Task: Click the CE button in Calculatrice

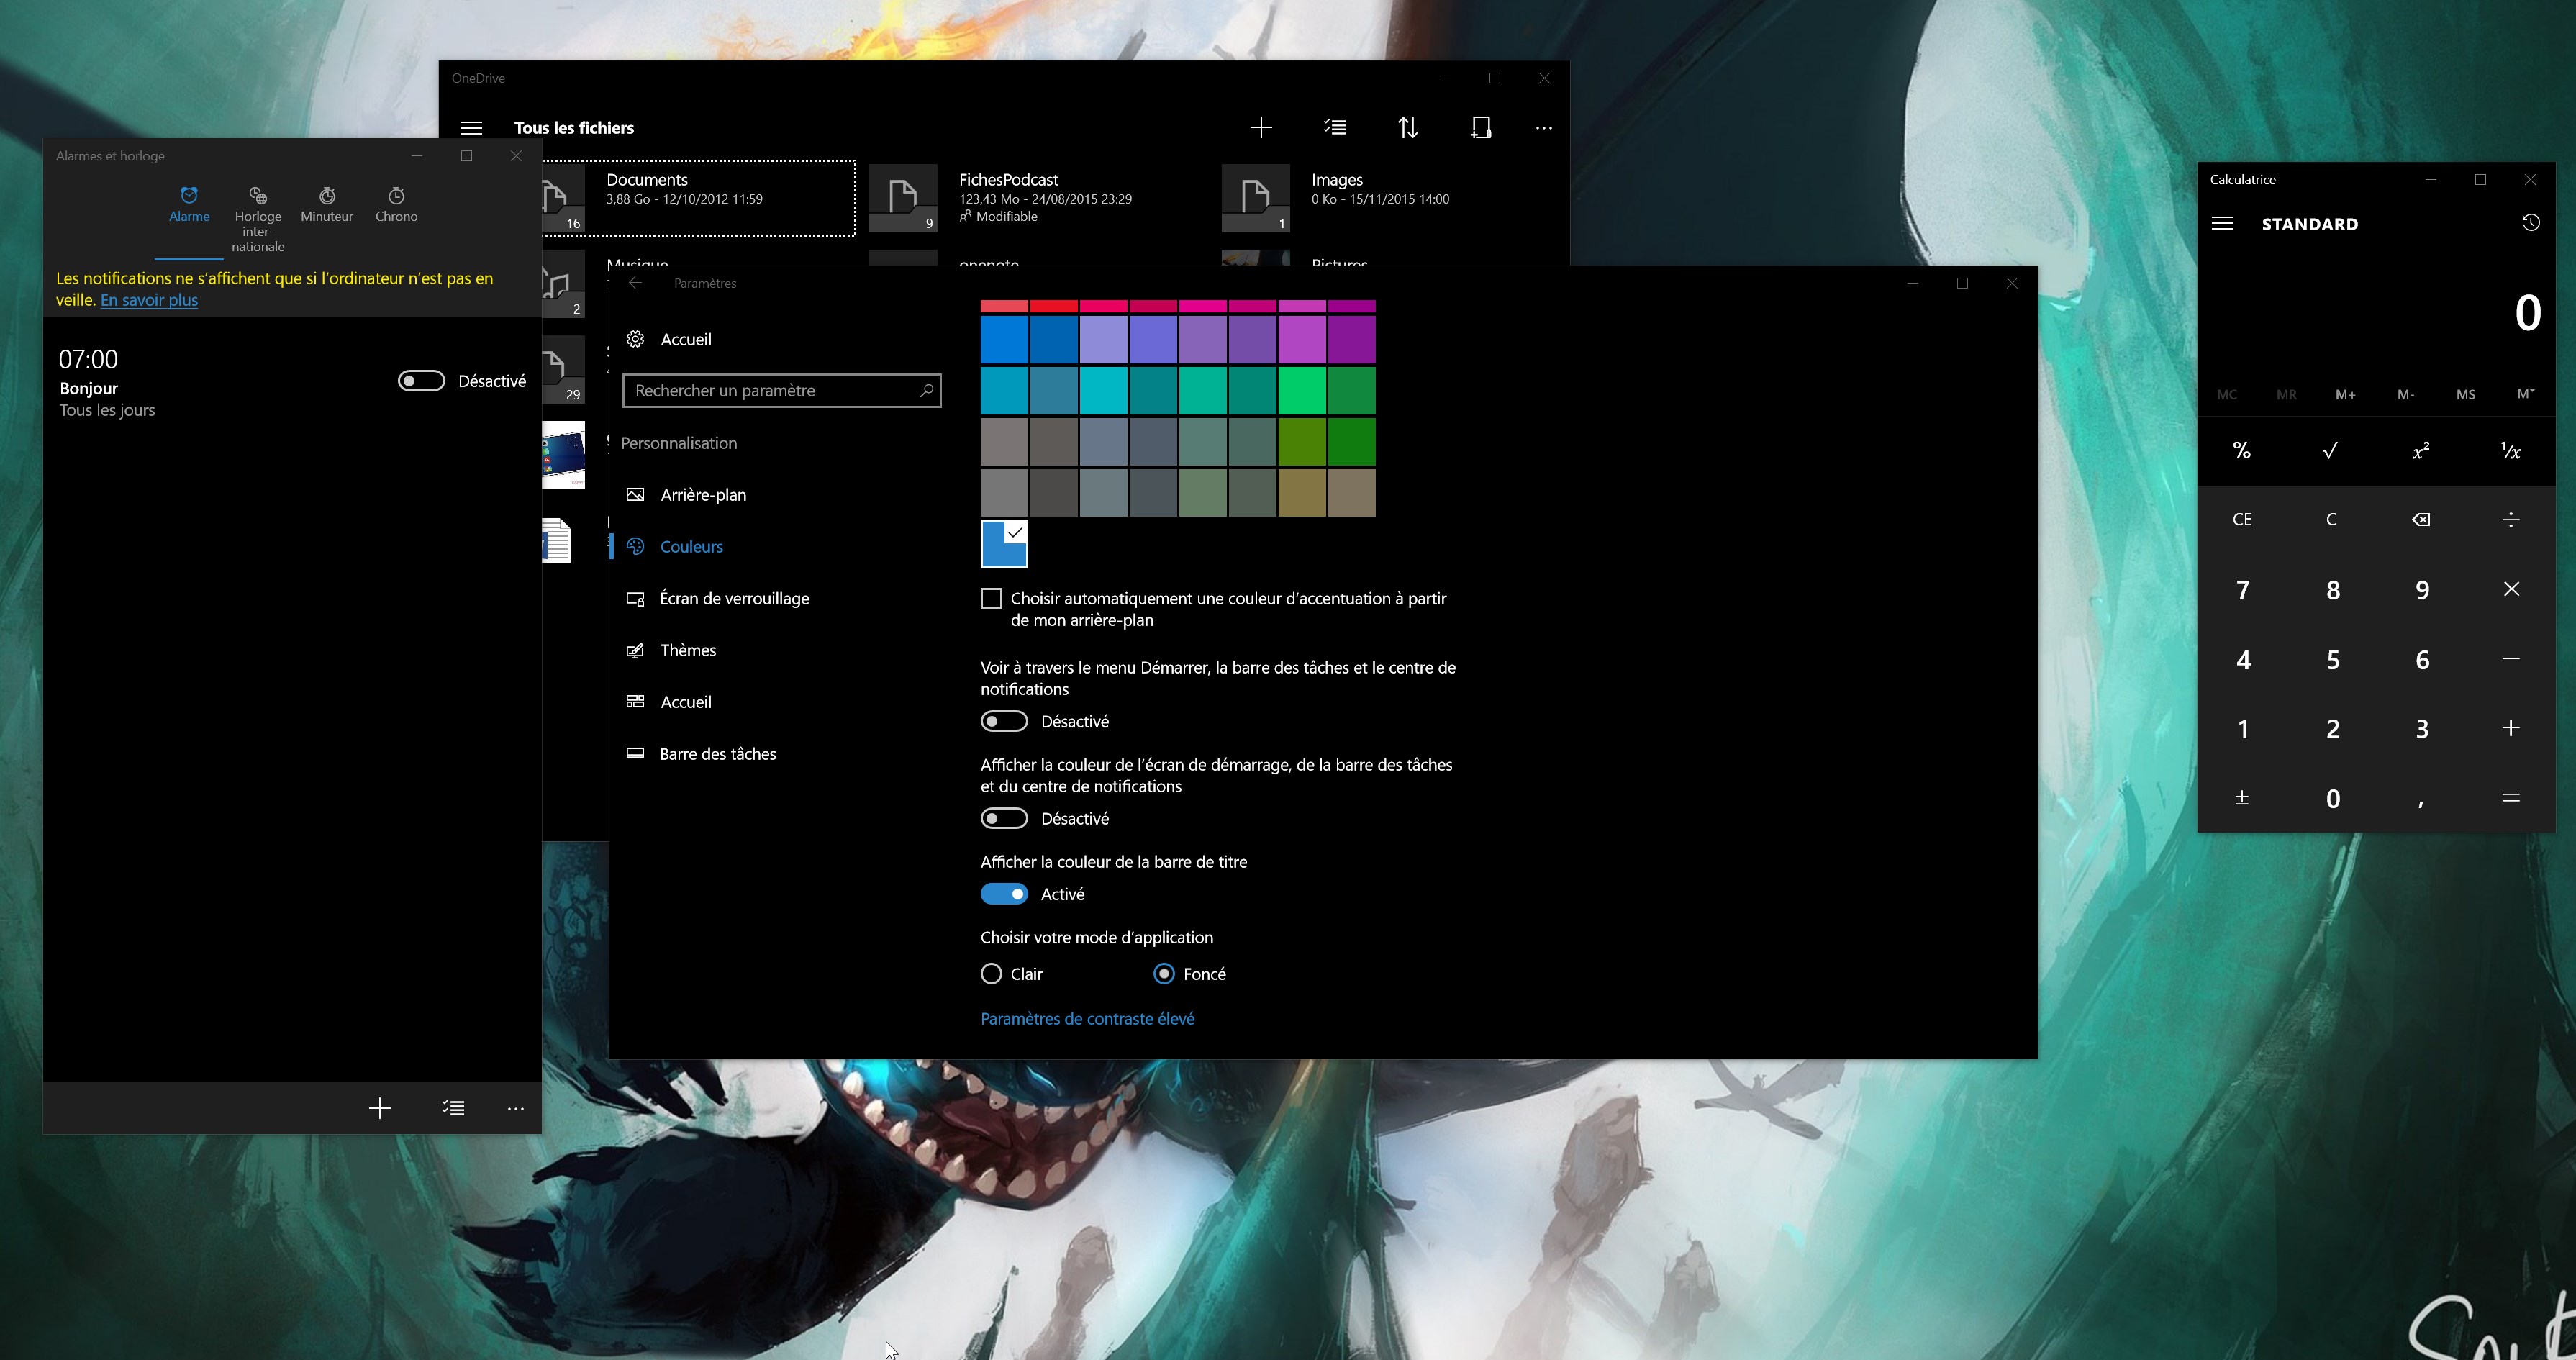Action: point(2242,519)
